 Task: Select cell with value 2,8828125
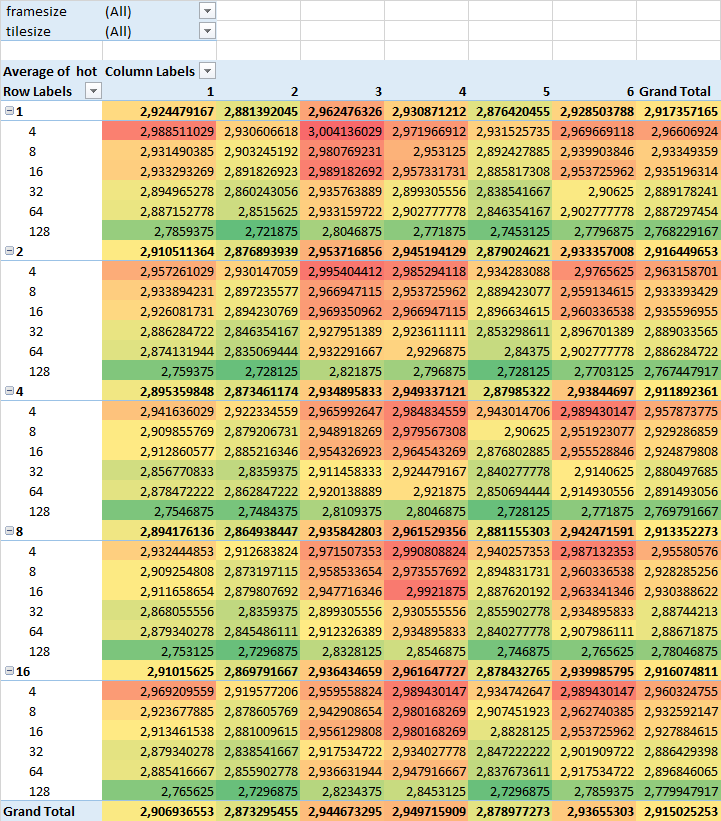pyautogui.click(x=511, y=731)
